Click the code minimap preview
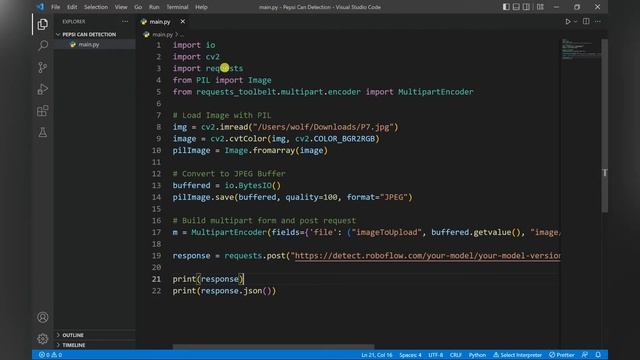This screenshot has height=360, width=640. tap(580, 49)
